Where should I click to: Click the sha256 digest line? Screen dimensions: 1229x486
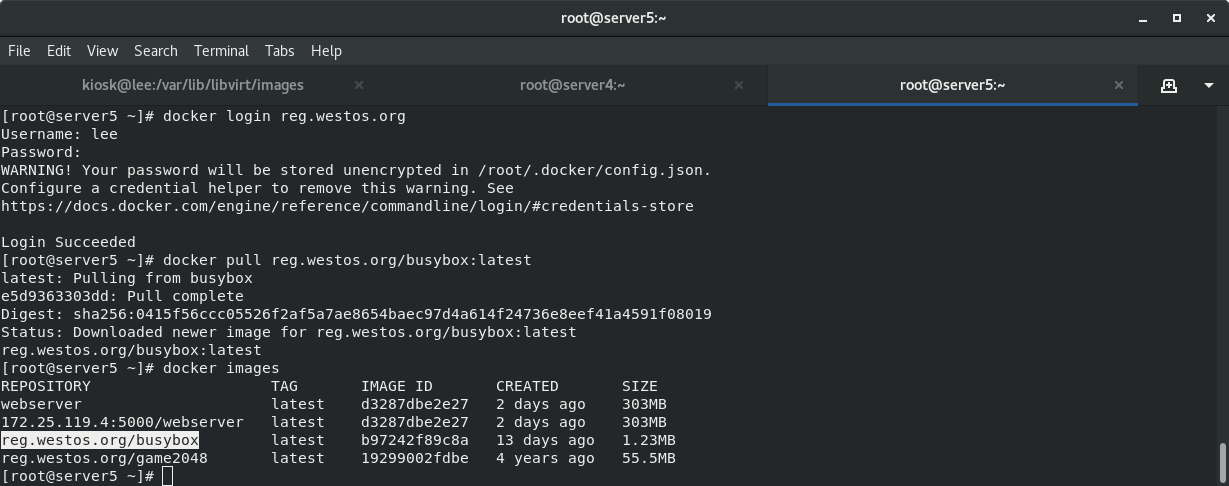(356, 314)
